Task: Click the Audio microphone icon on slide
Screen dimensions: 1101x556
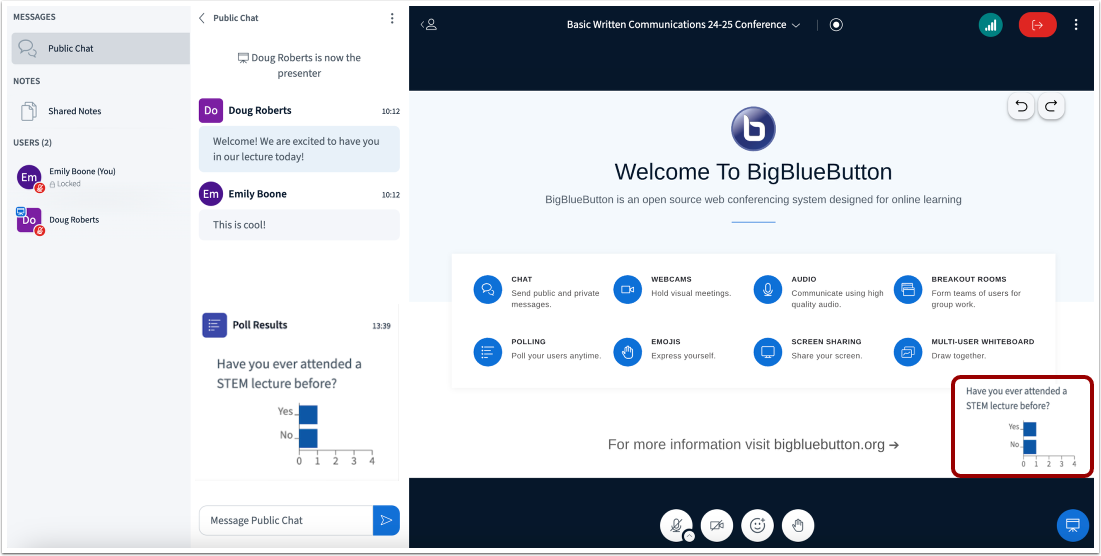Action: point(767,289)
